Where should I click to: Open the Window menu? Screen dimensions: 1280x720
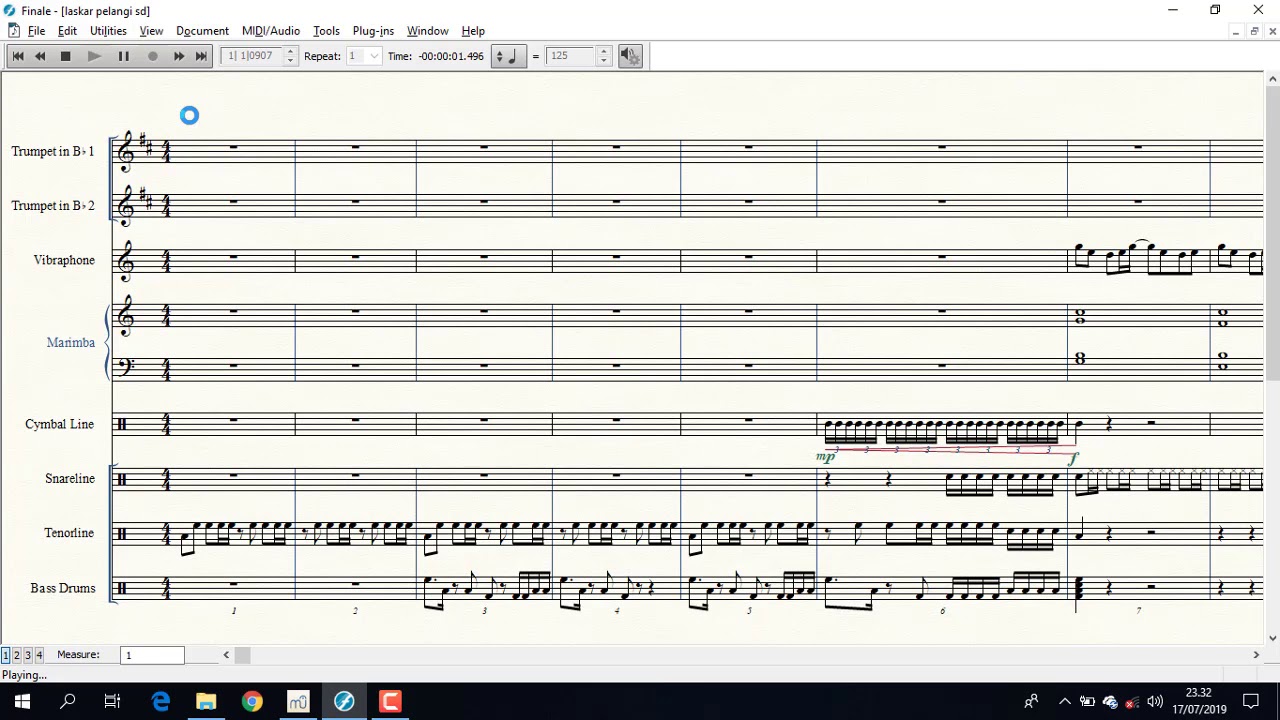(427, 31)
